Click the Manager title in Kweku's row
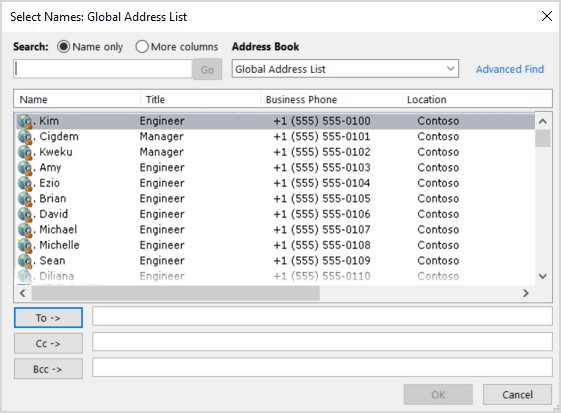The image size is (561, 413). click(x=162, y=152)
